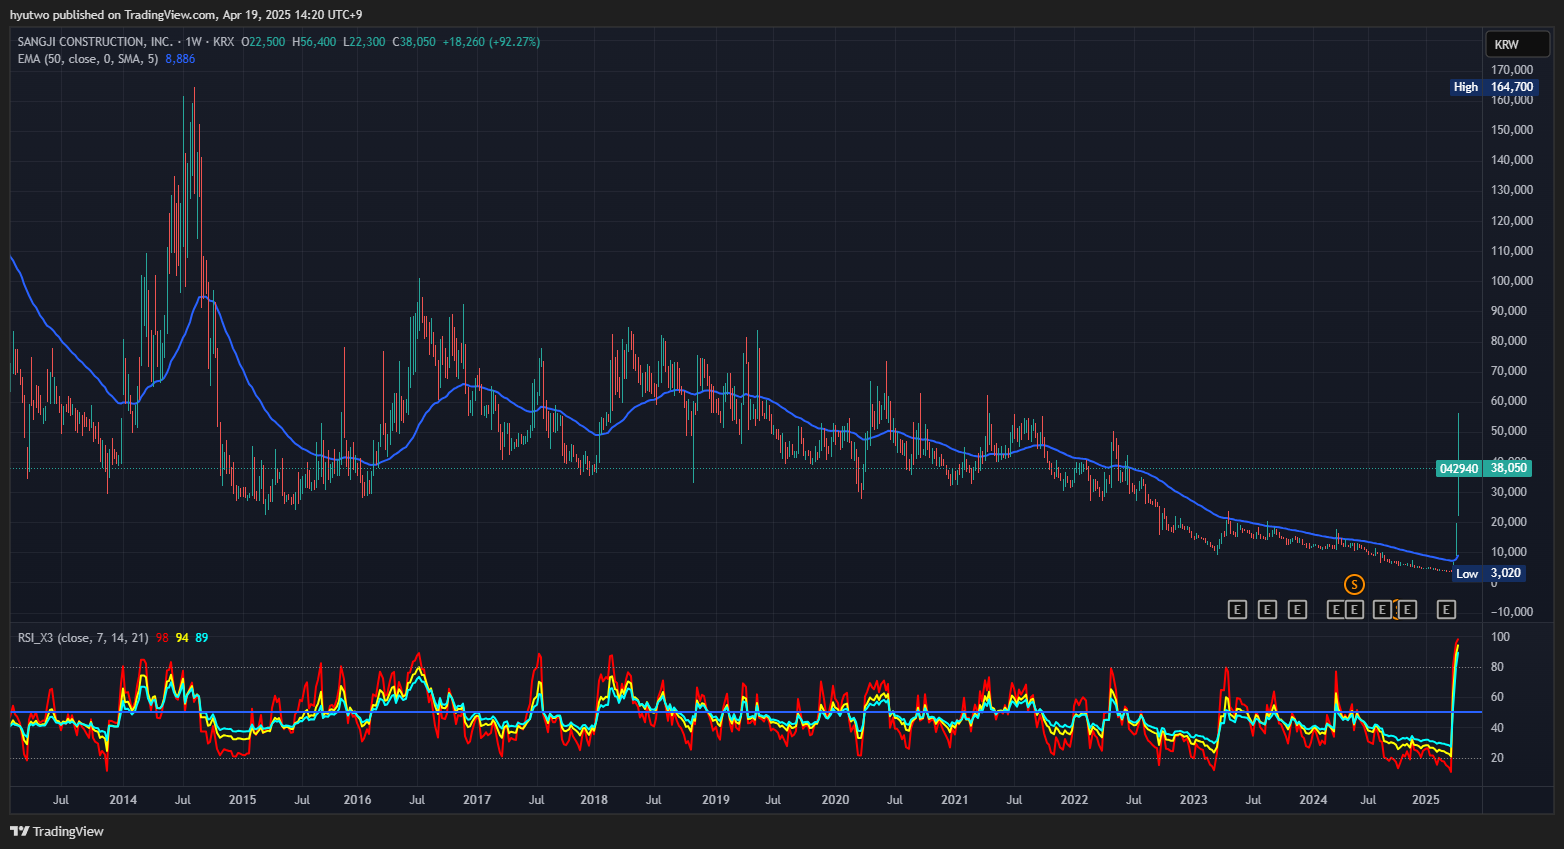Image resolution: width=1564 pixels, height=849 pixels.
Task: Click the cyan RSI value 89
Action: click(202, 638)
